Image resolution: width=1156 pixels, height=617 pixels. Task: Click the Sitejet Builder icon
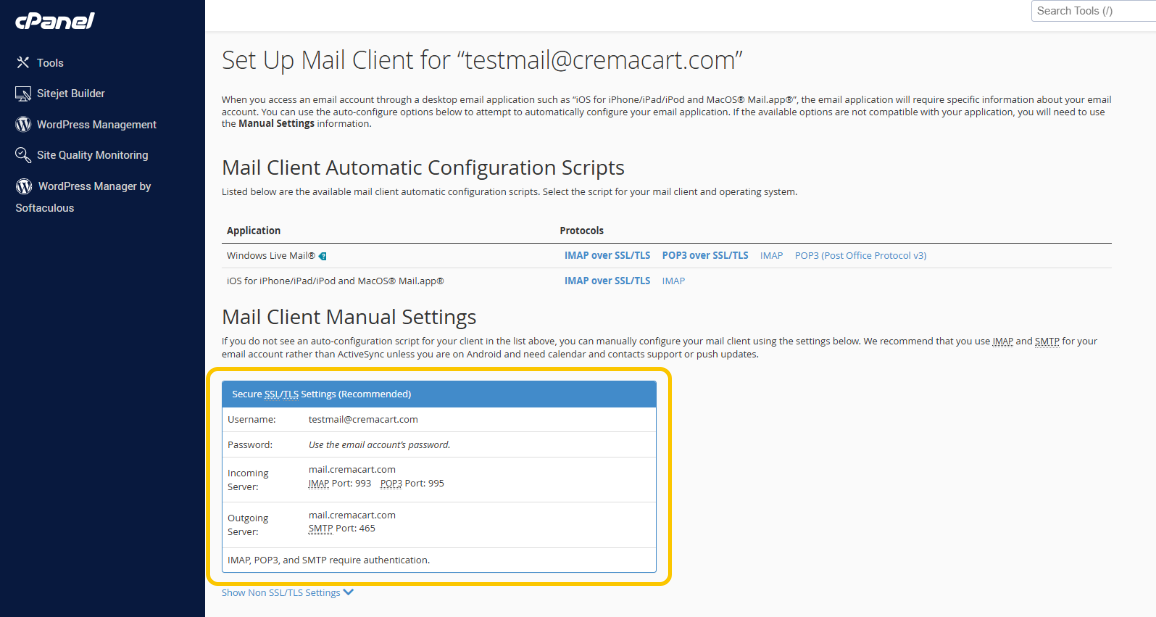[x=23, y=94]
